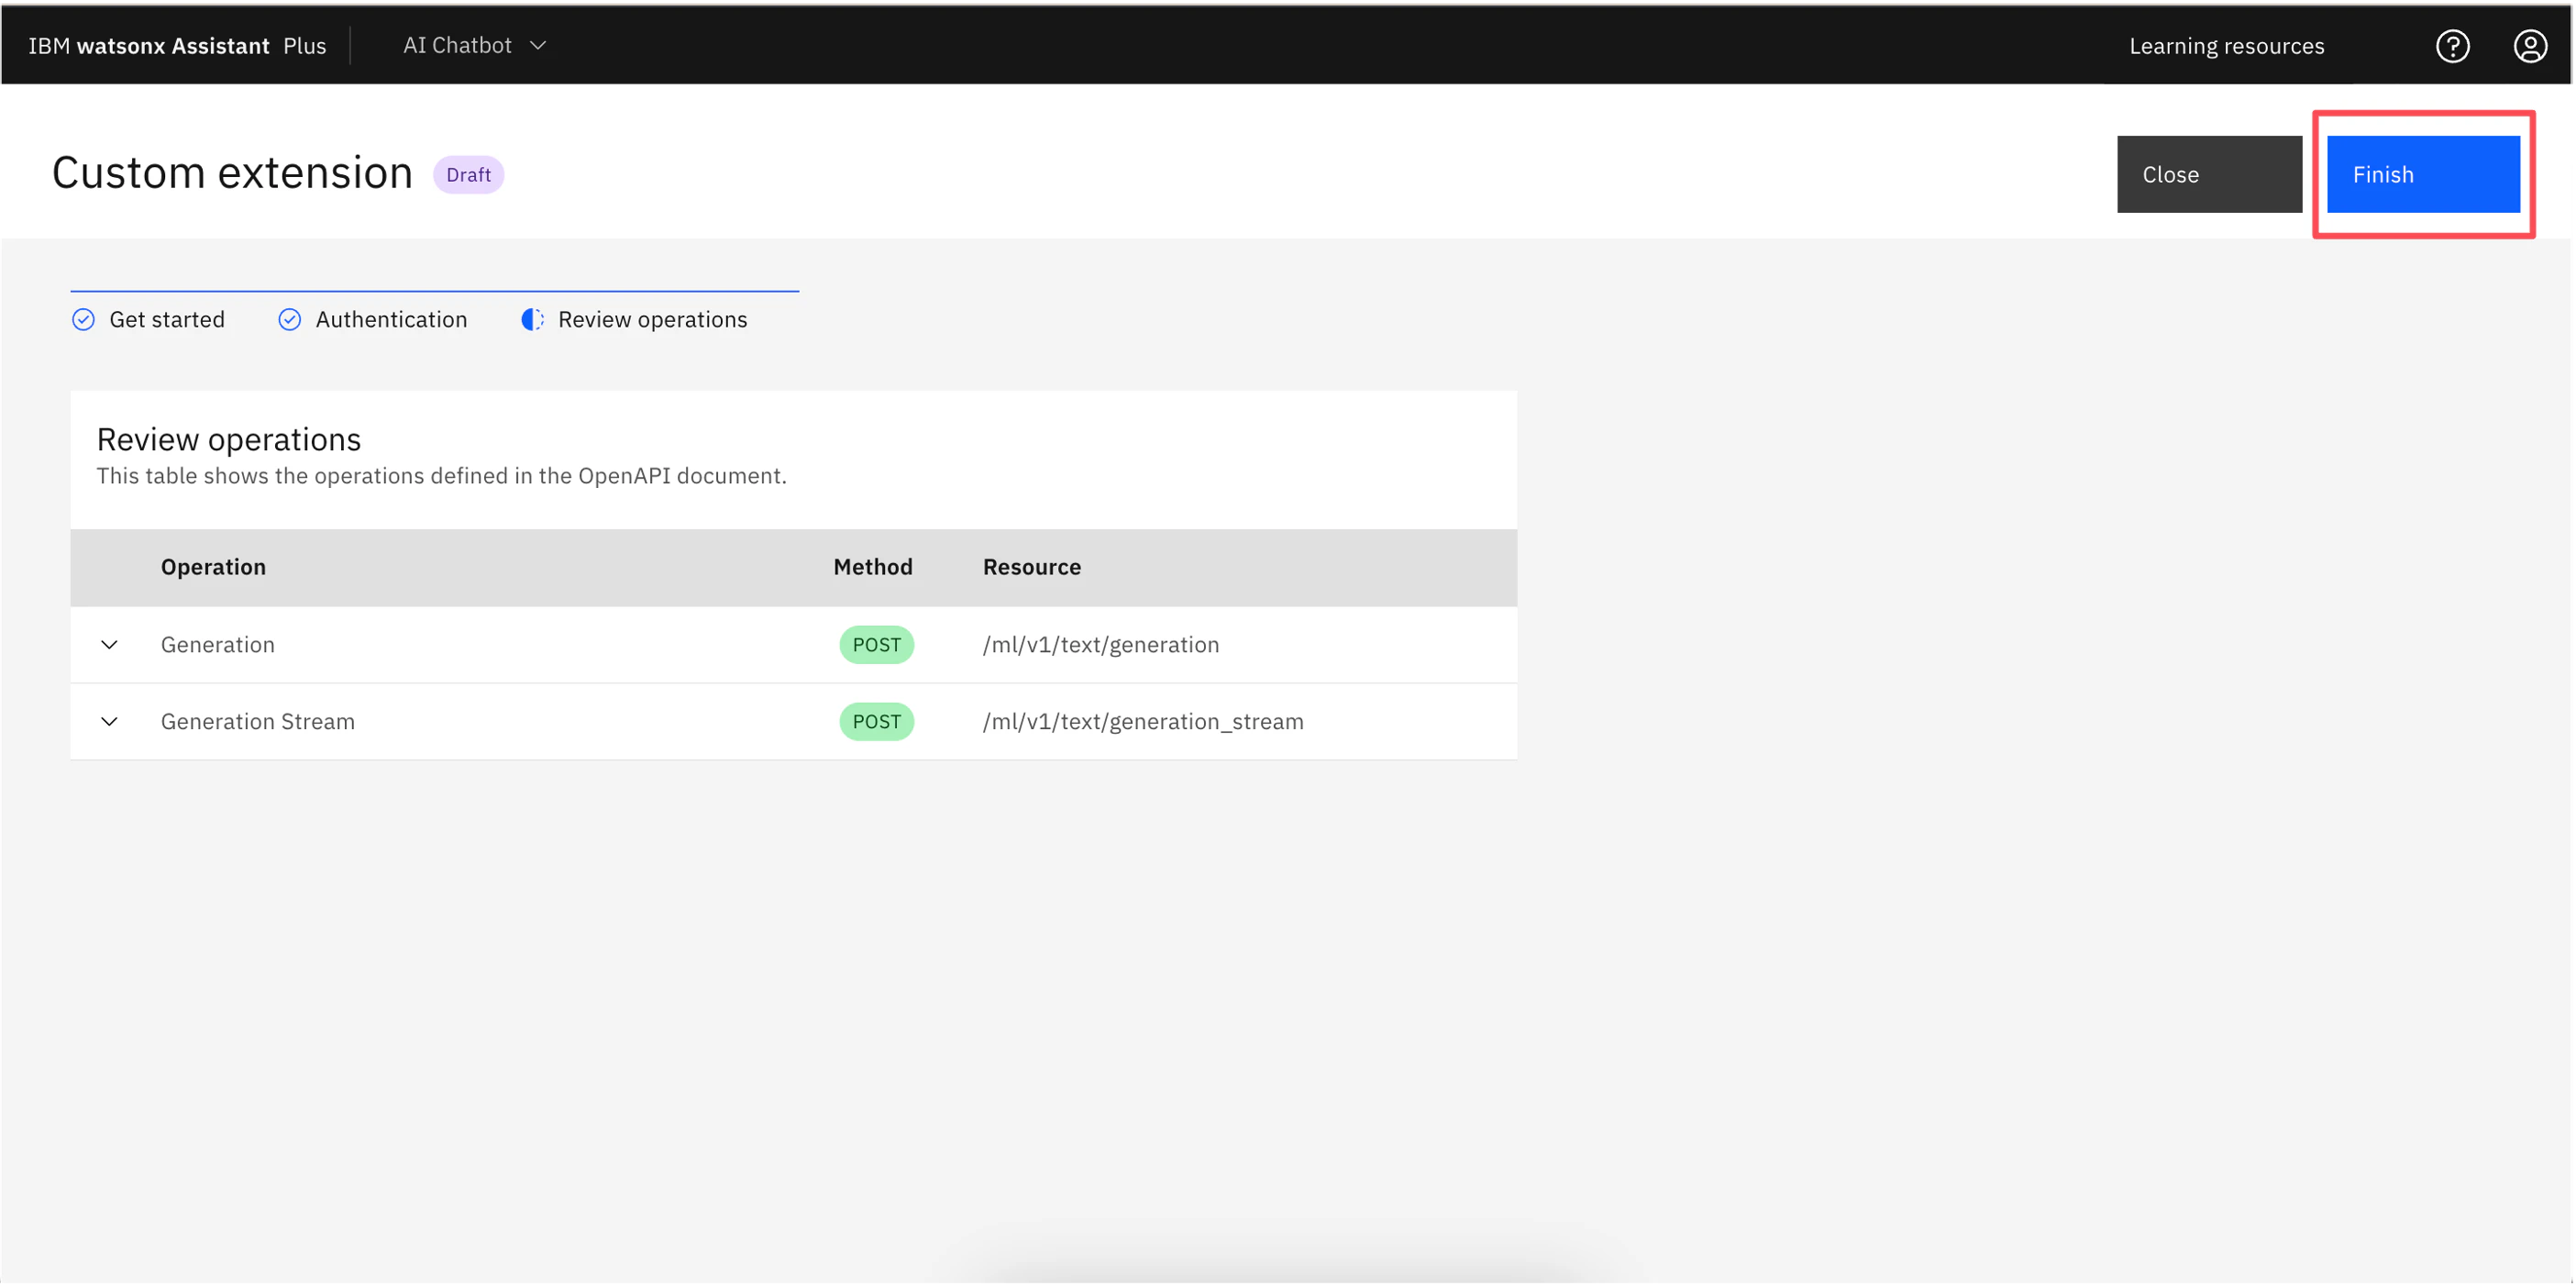This screenshot has height=1286, width=2576.
Task: Go to the Get started step
Action: [x=166, y=320]
